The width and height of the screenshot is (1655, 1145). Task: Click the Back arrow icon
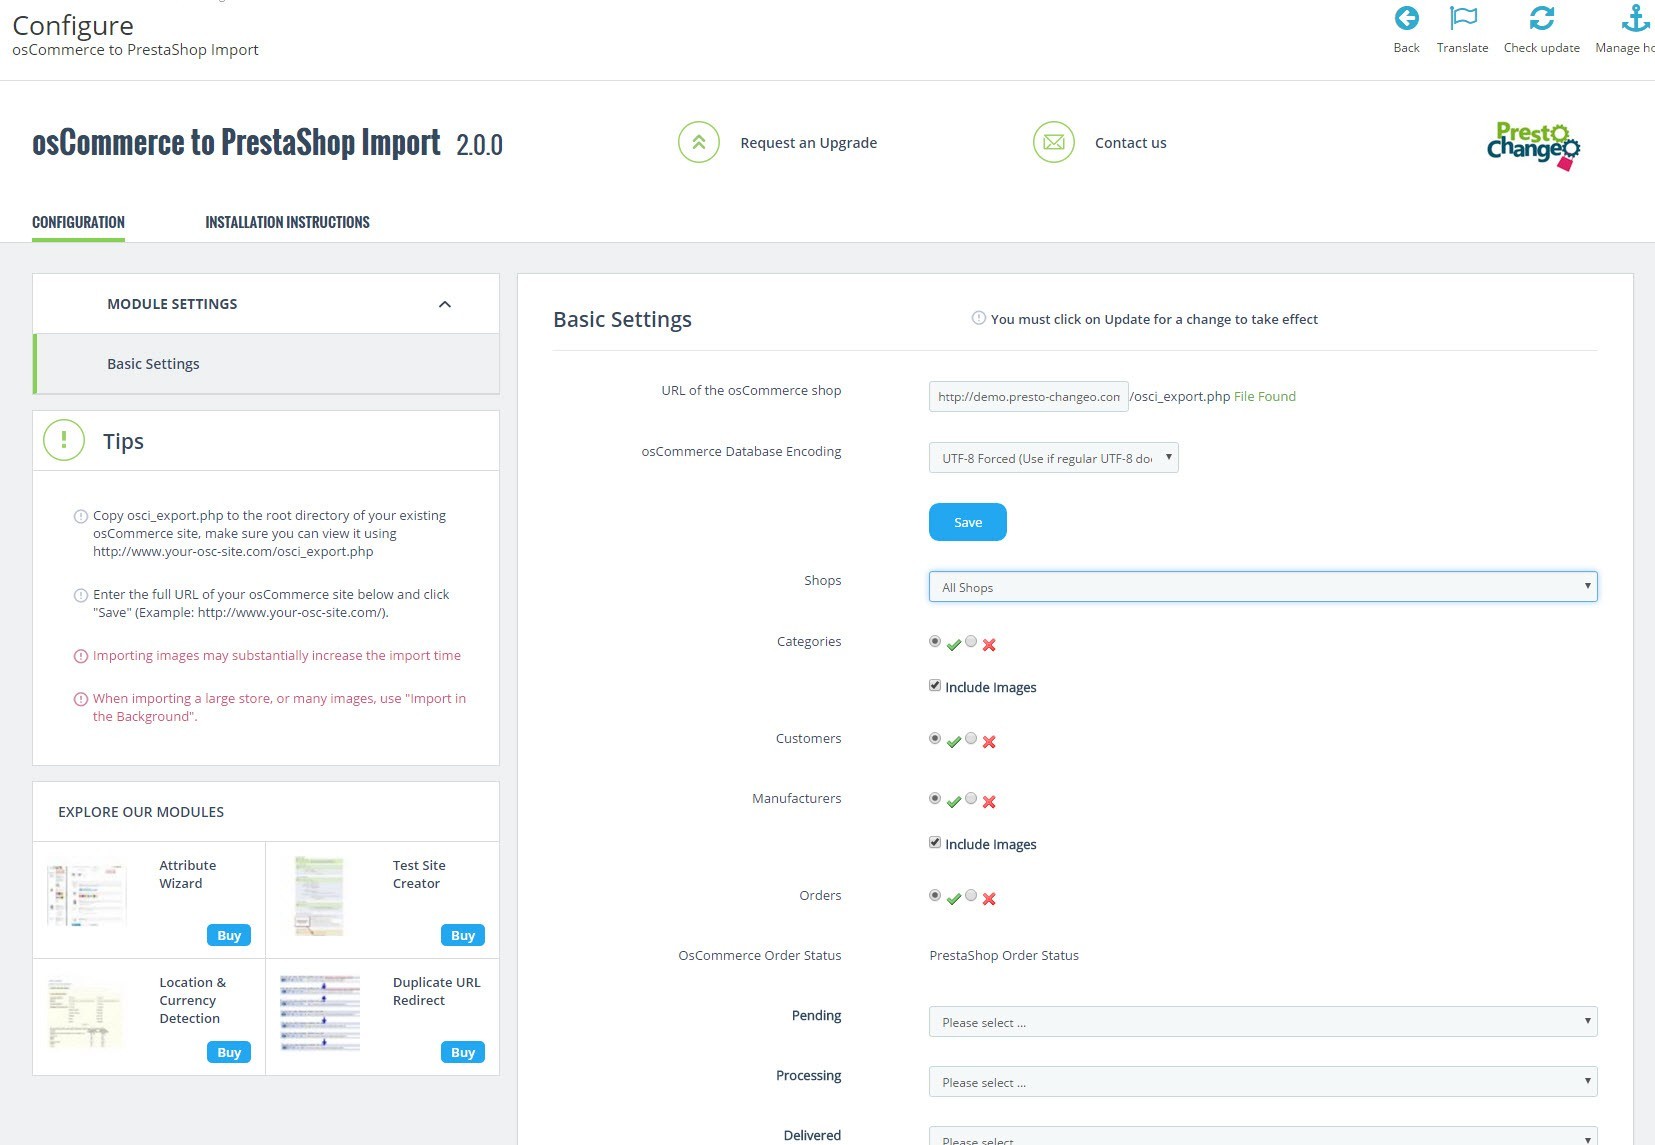pos(1406,18)
